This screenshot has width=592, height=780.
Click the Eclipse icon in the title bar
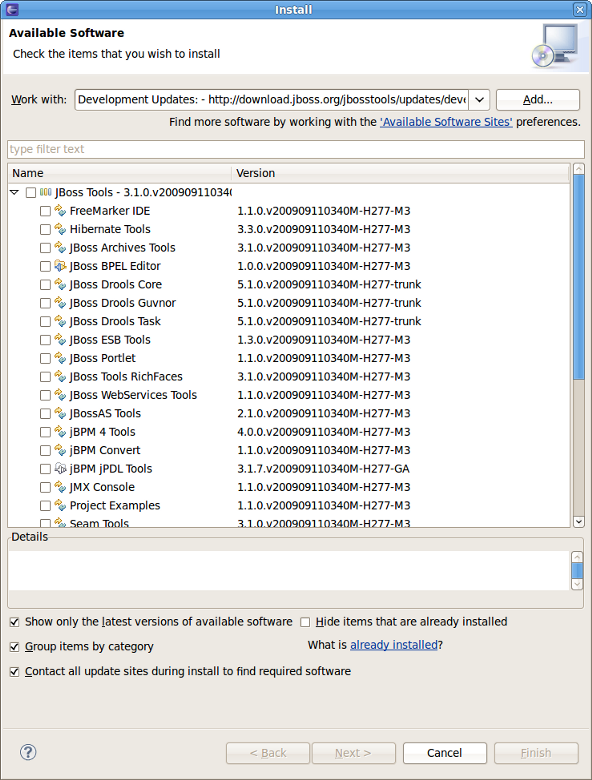[12, 9]
